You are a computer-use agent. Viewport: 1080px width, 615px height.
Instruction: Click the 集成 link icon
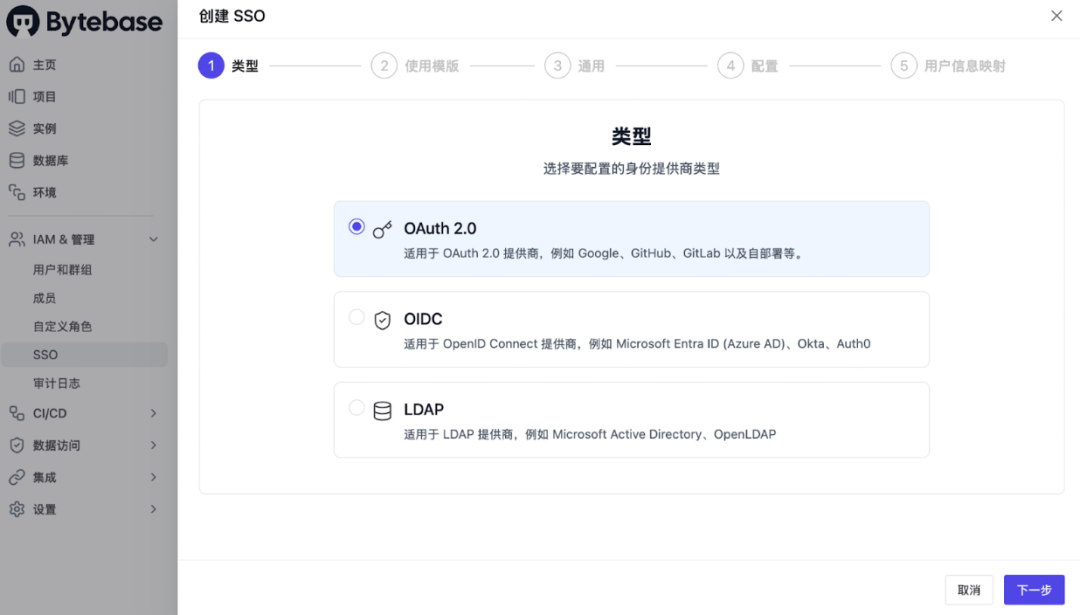(17, 477)
